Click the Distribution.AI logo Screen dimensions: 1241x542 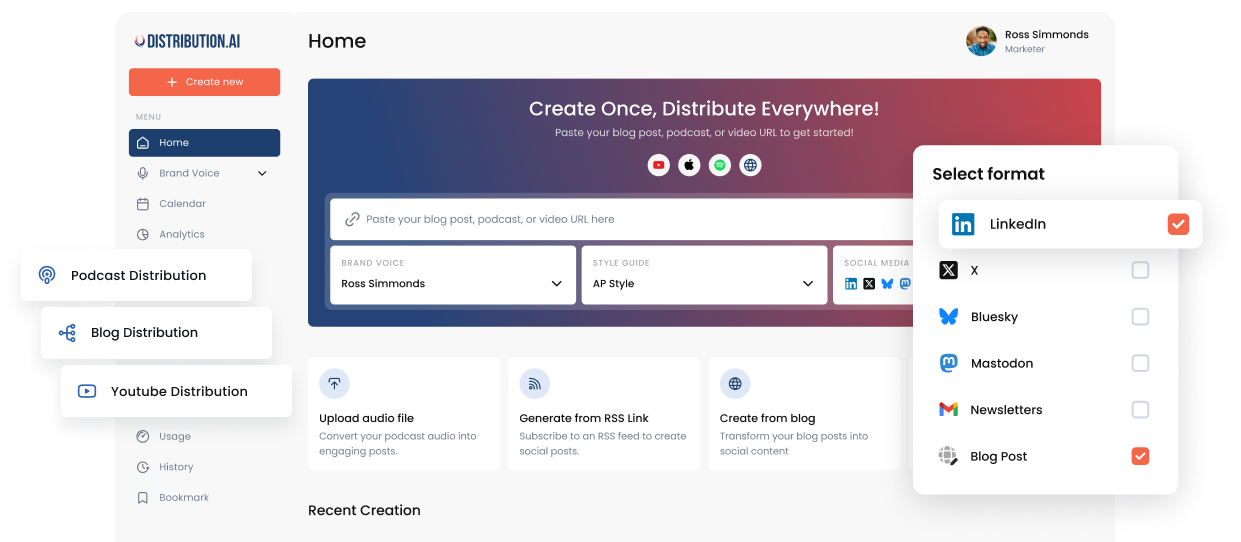pos(188,41)
